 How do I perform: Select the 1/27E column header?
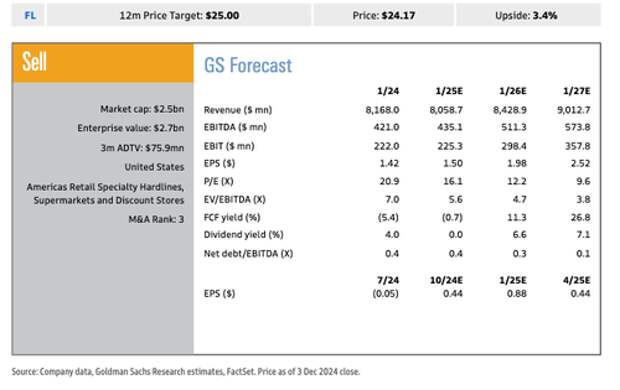[577, 91]
